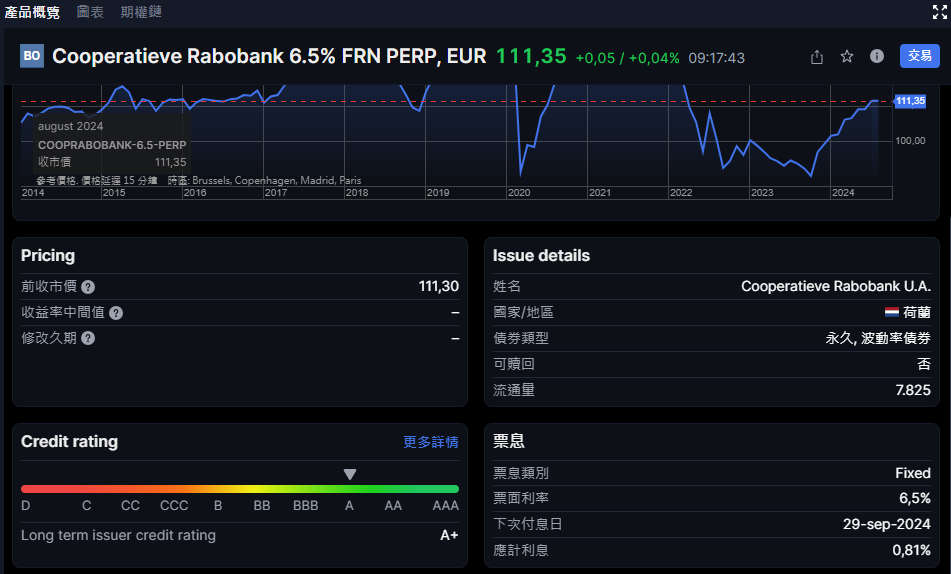Click the Issue details heading
The height and width of the screenshot is (574, 951).
pos(541,255)
